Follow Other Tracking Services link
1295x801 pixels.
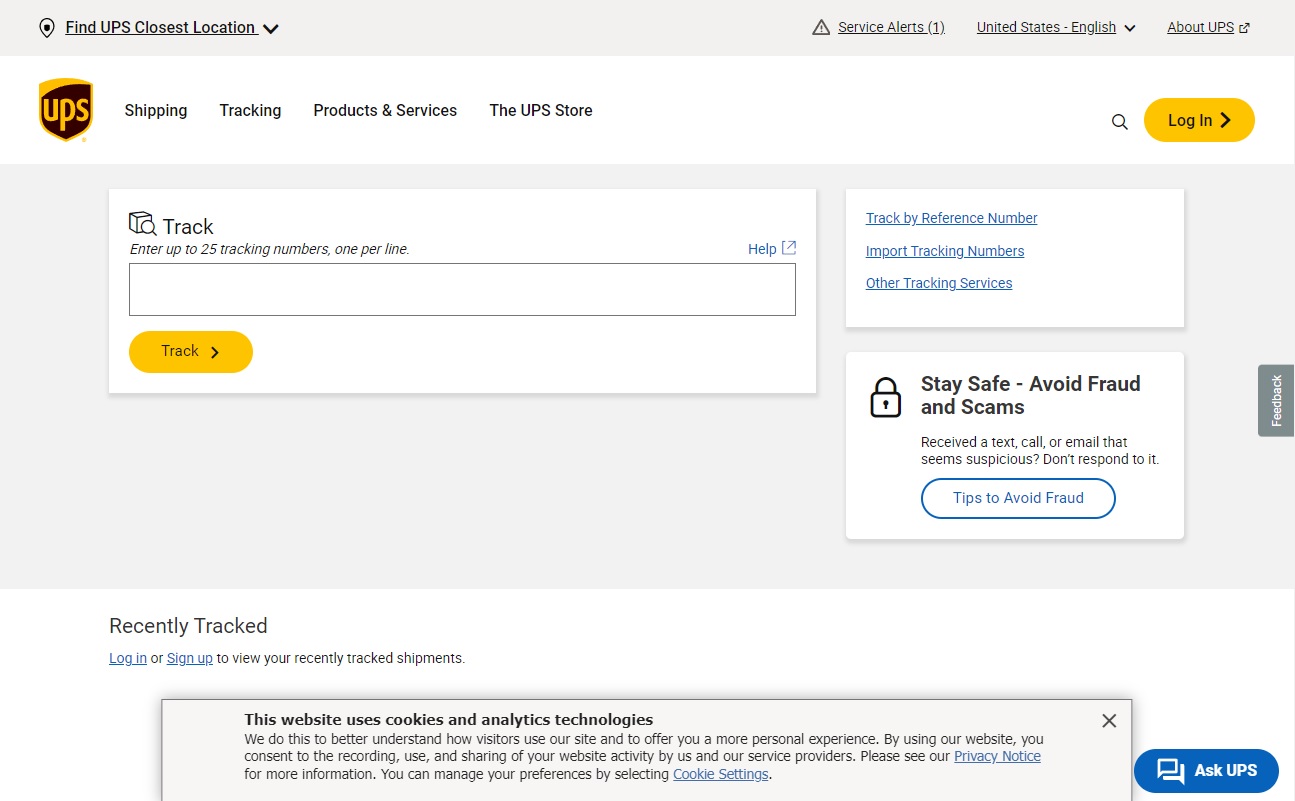(x=939, y=283)
